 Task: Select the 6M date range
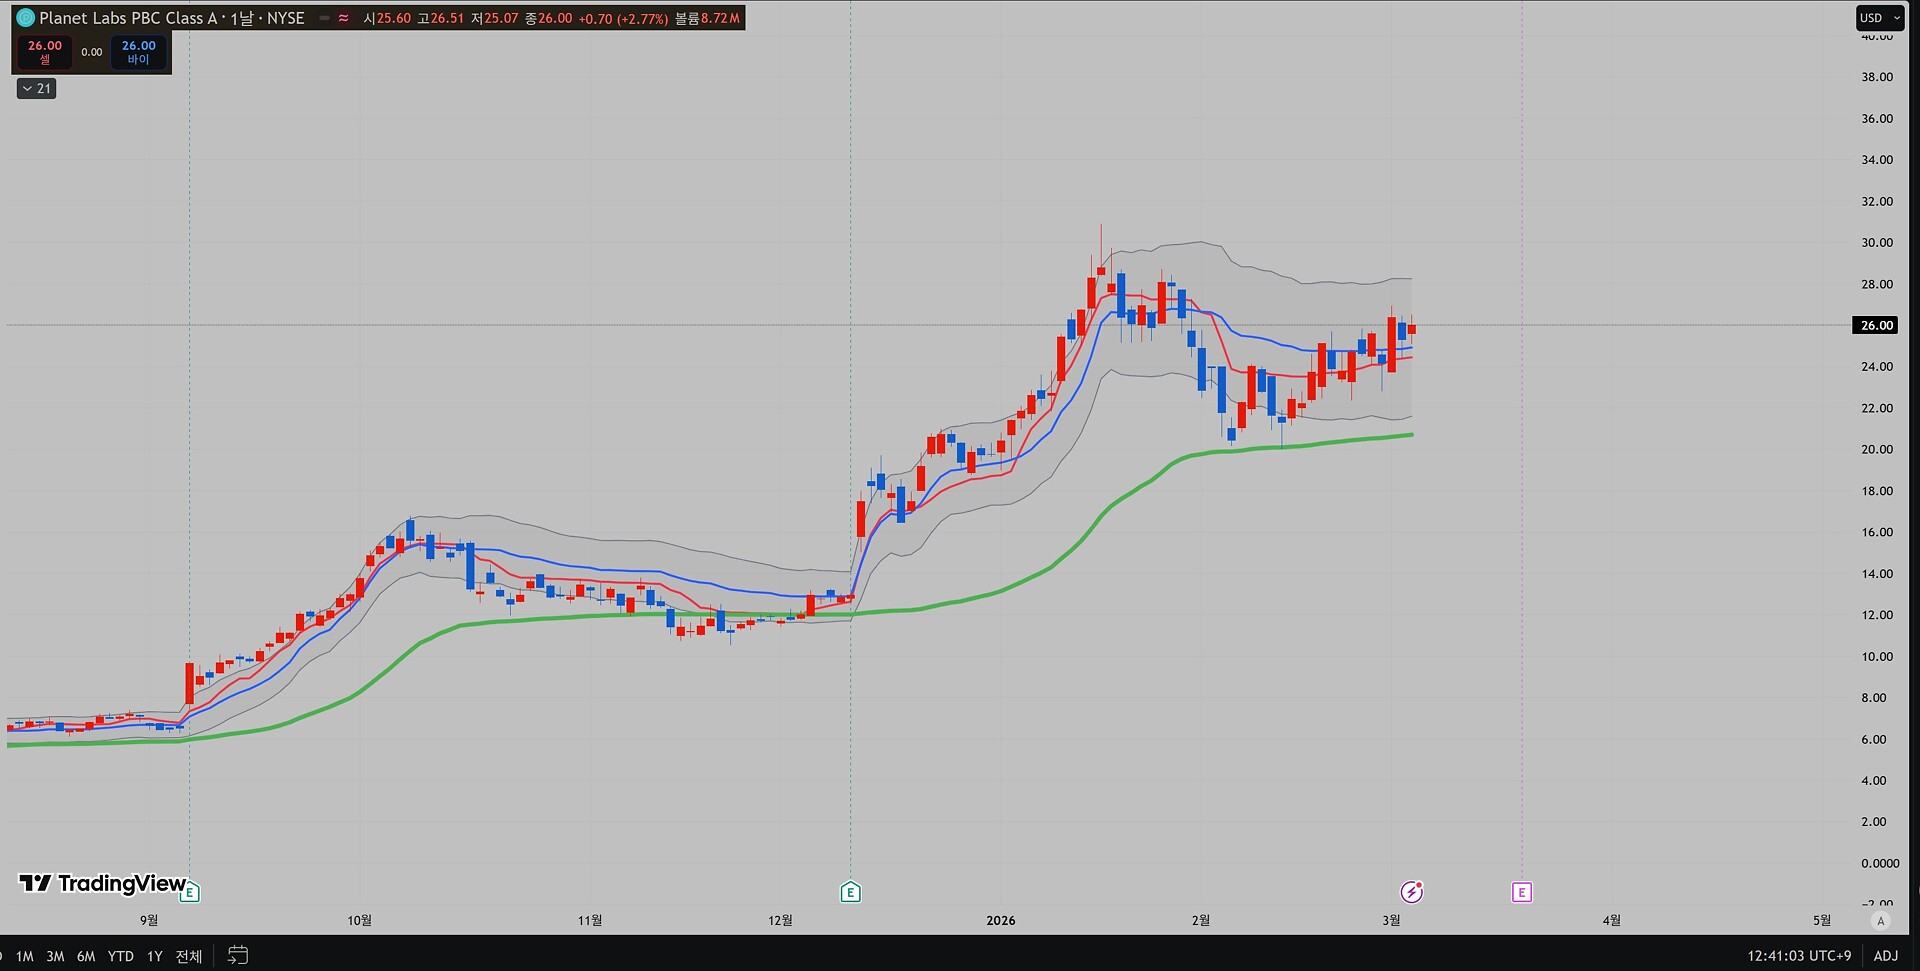coord(86,956)
